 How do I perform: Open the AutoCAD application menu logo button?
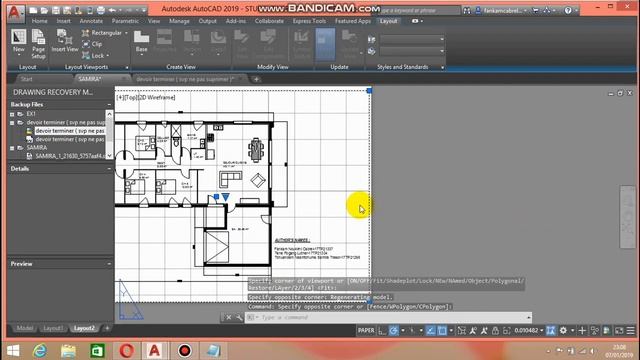click(15, 13)
